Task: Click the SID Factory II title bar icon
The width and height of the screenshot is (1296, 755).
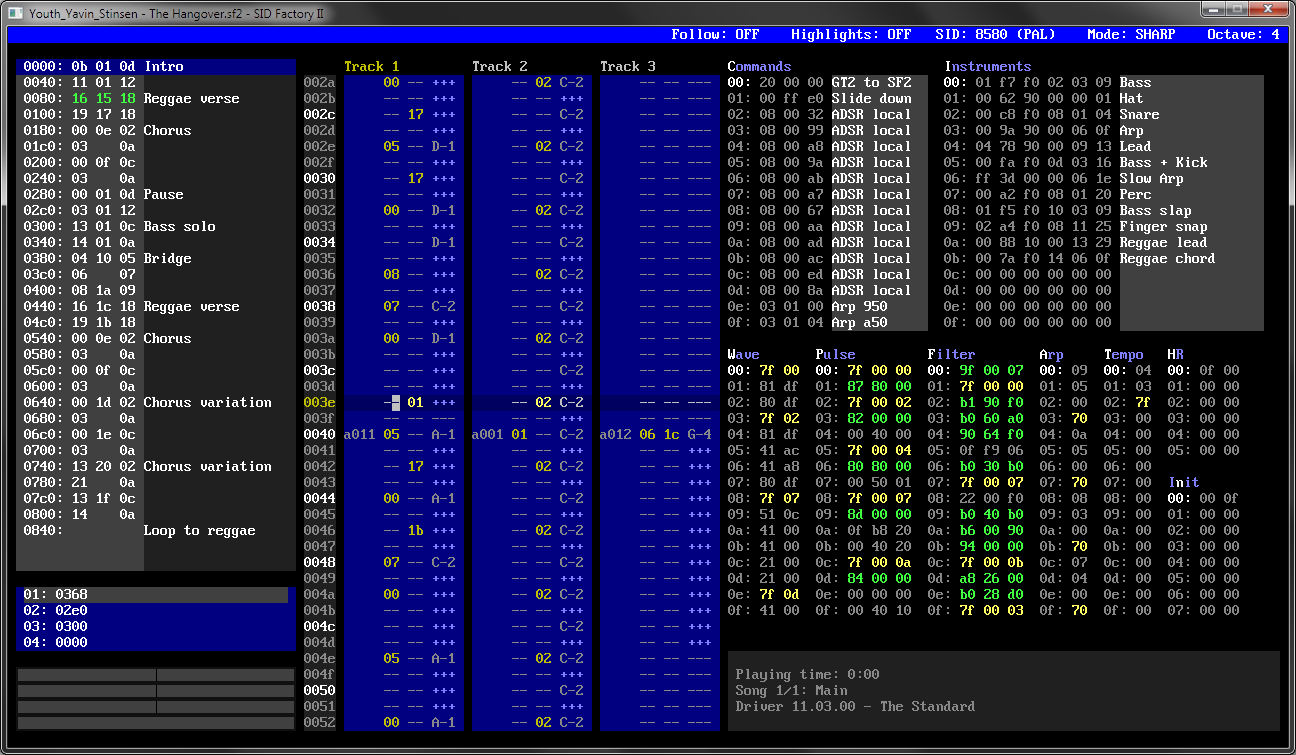Action: click(15, 13)
